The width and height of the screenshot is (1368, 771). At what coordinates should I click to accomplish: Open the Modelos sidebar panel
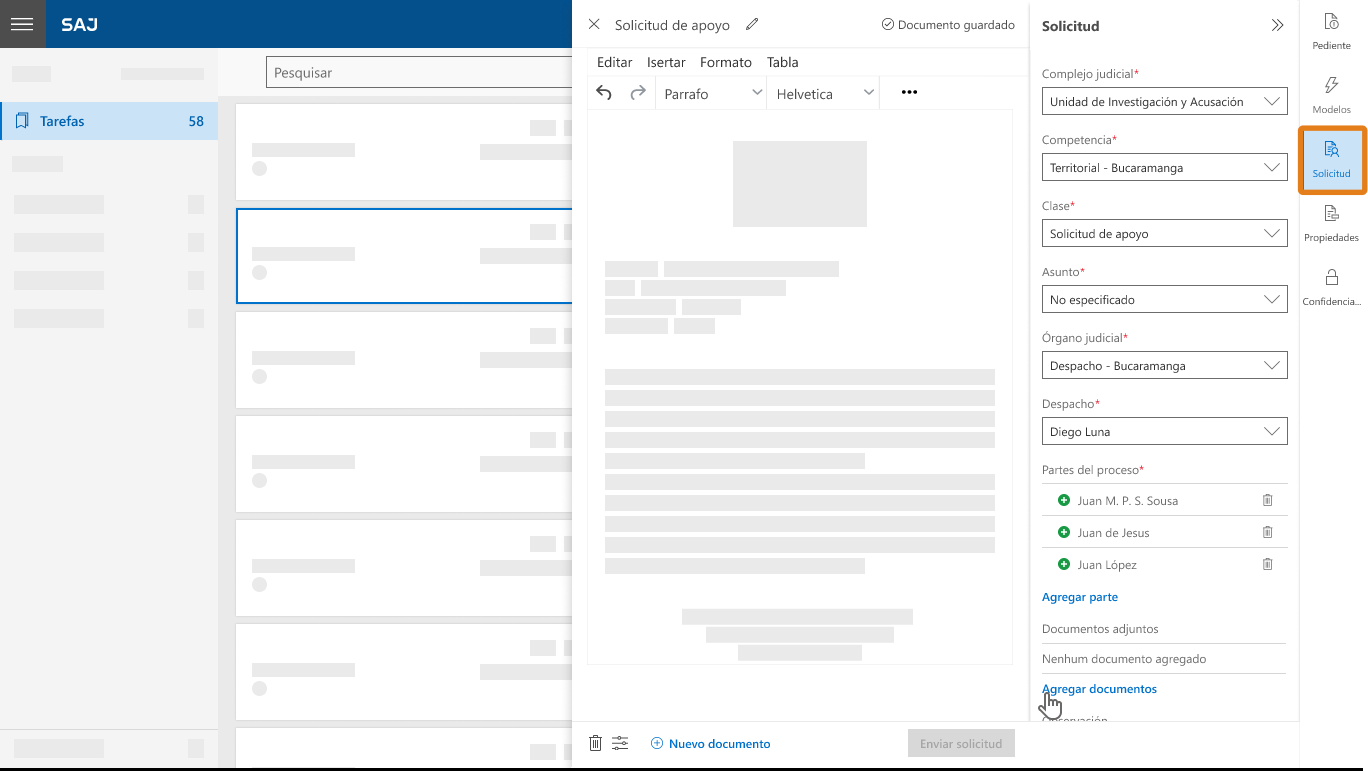pos(1332,96)
